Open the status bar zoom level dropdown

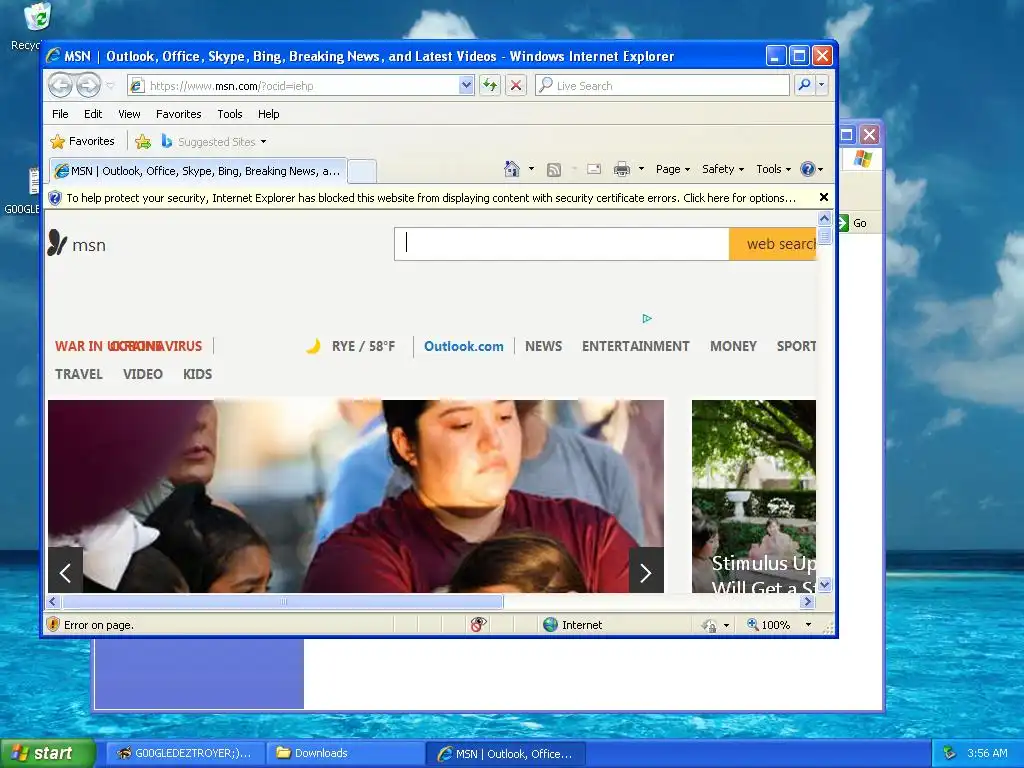click(x=808, y=625)
